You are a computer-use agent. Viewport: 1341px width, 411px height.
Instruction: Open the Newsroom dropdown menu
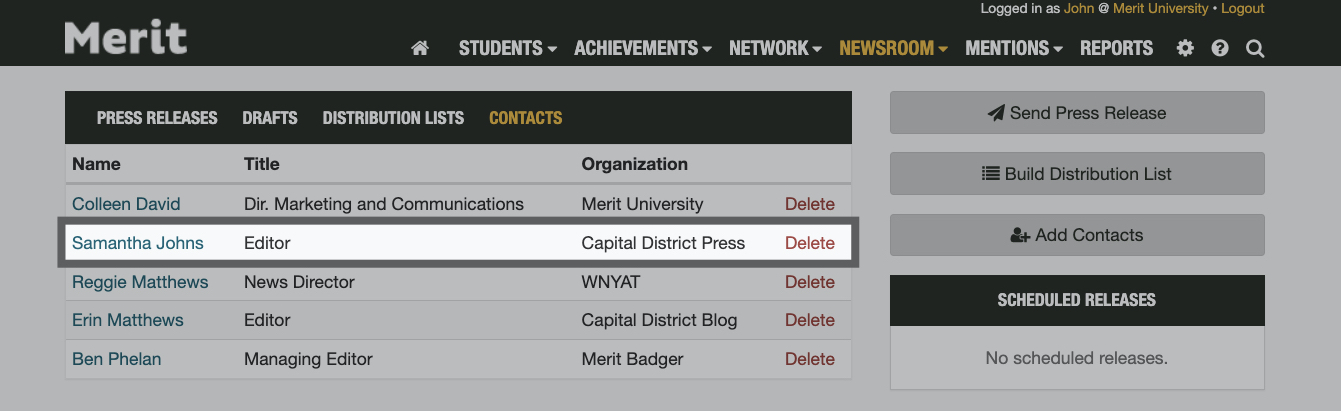[893, 48]
